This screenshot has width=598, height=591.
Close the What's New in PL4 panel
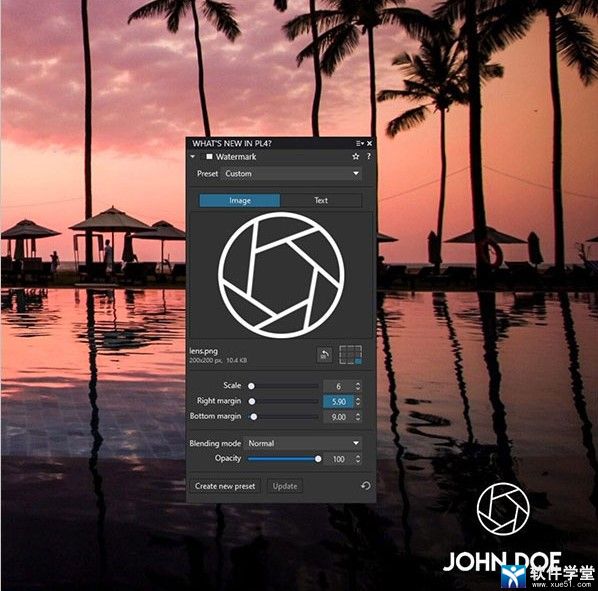(369, 143)
